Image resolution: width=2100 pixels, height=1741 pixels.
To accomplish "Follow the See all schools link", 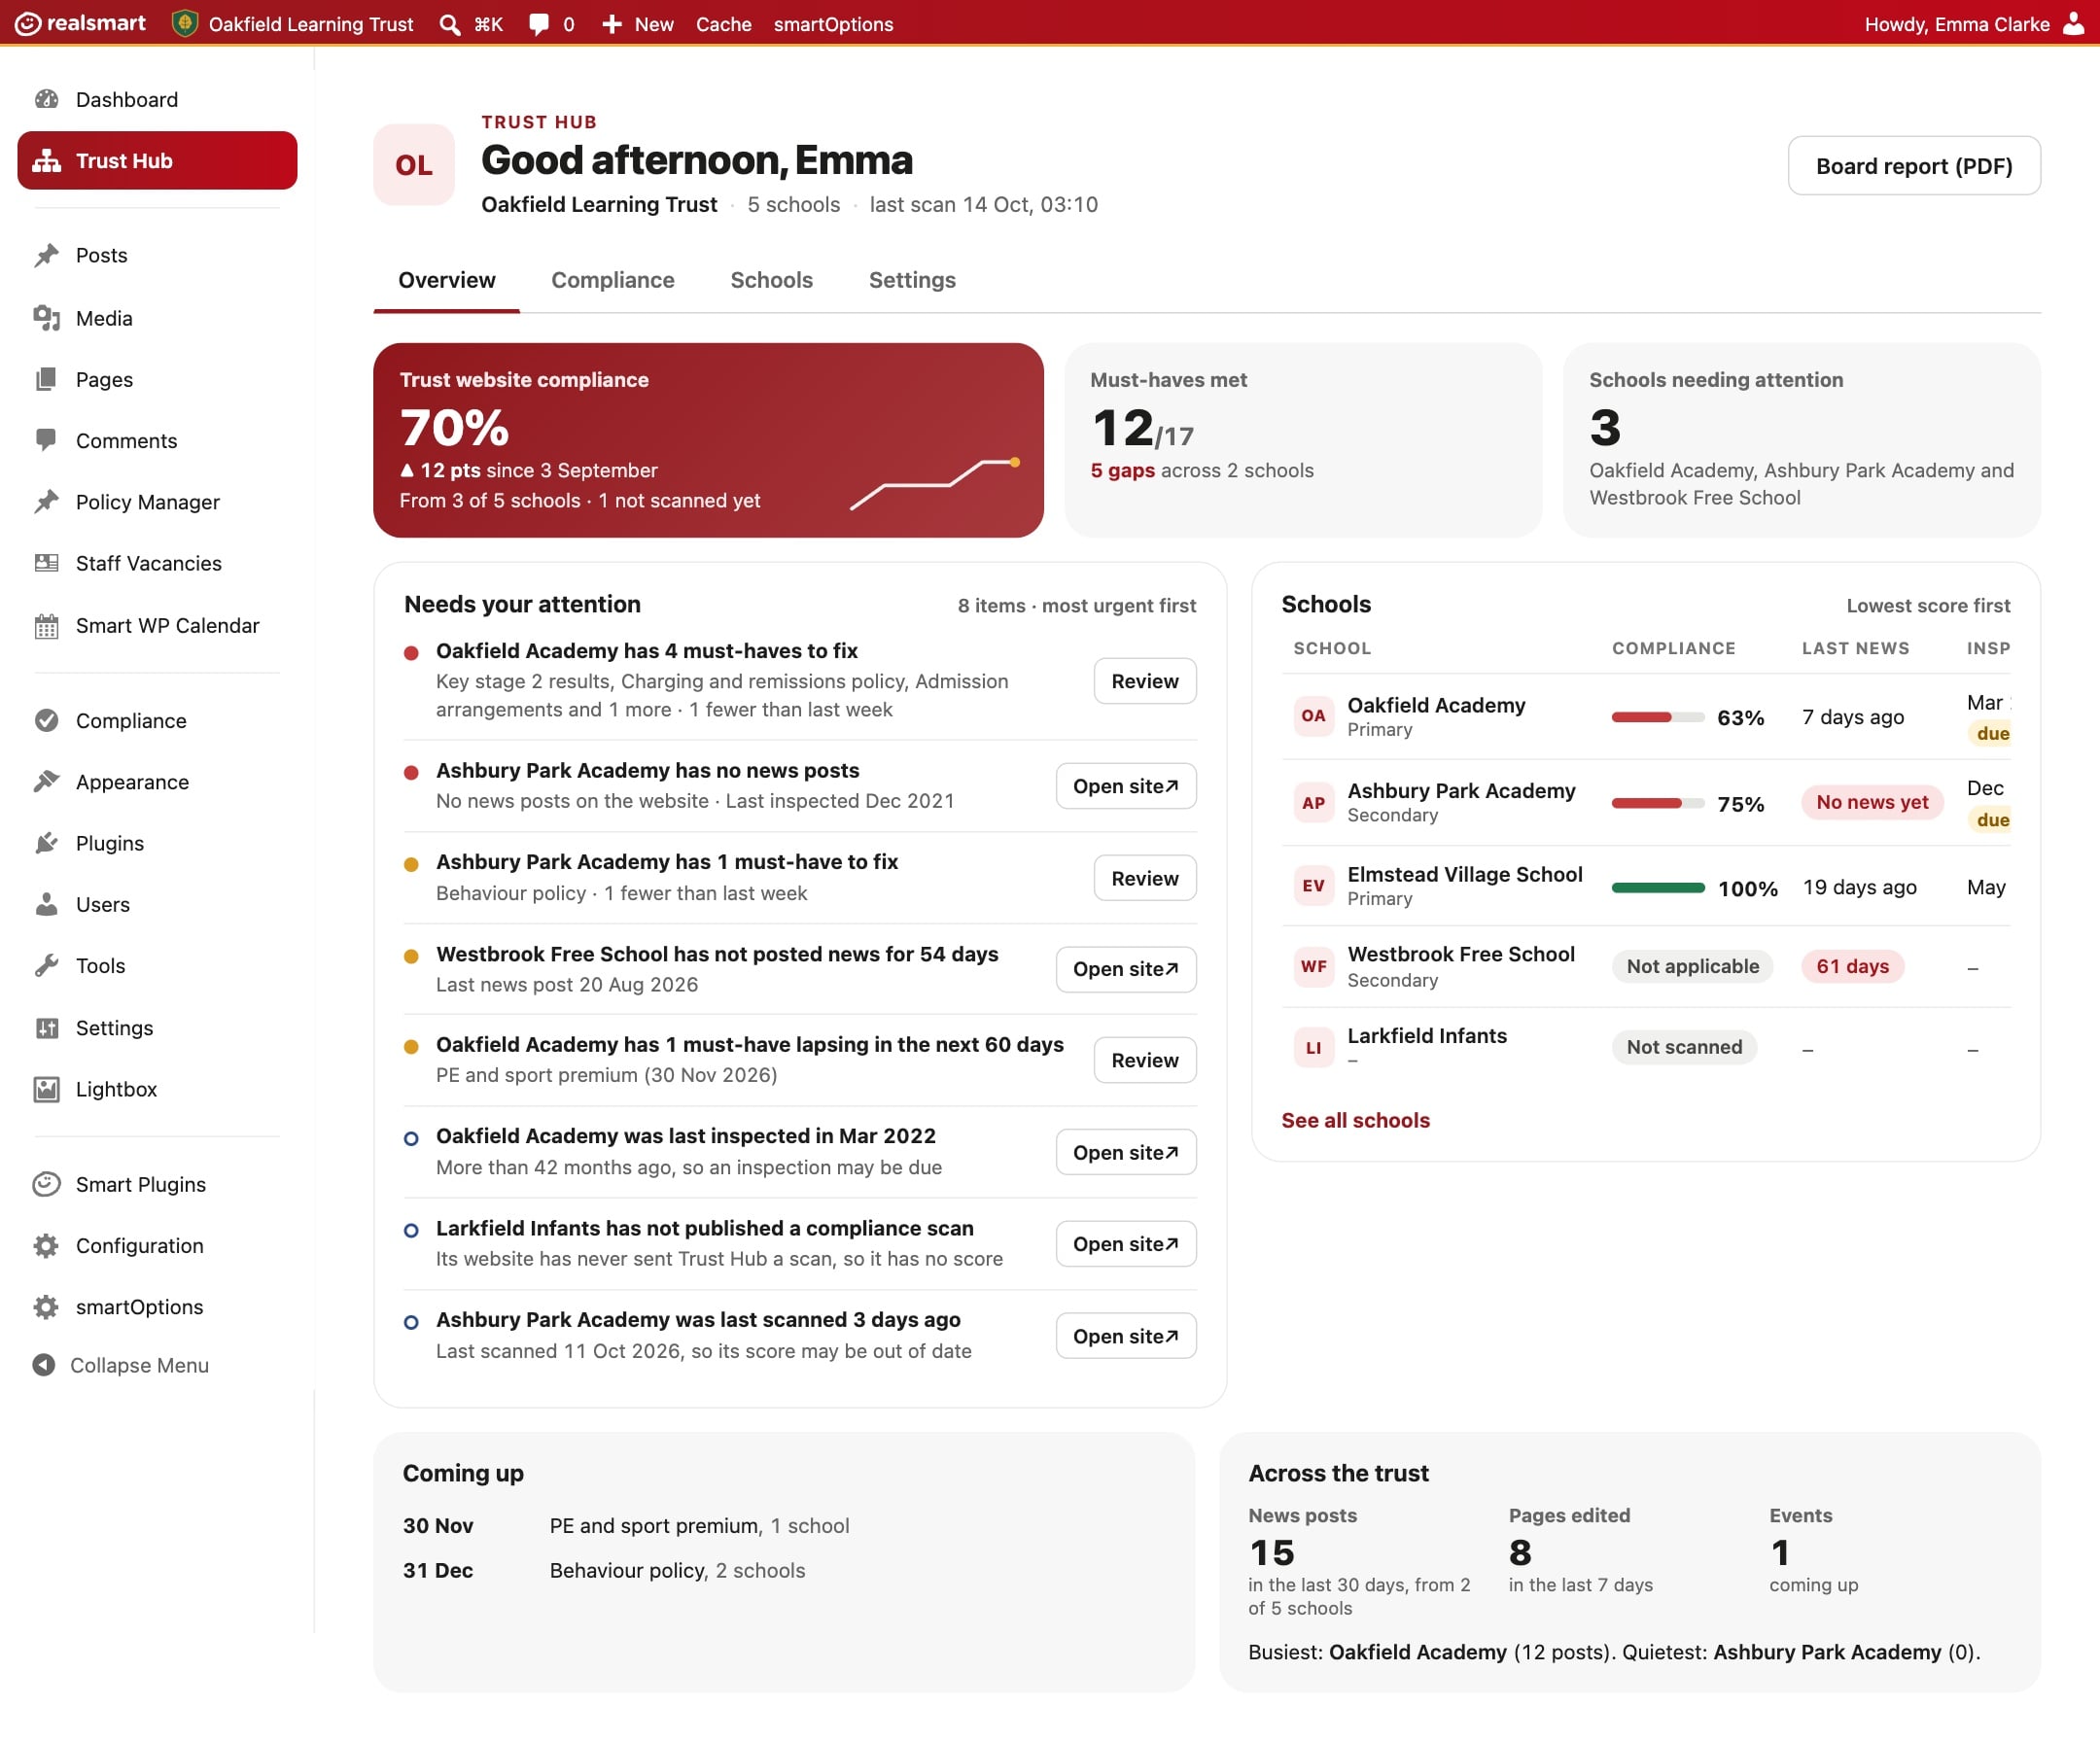I will tap(1355, 1120).
